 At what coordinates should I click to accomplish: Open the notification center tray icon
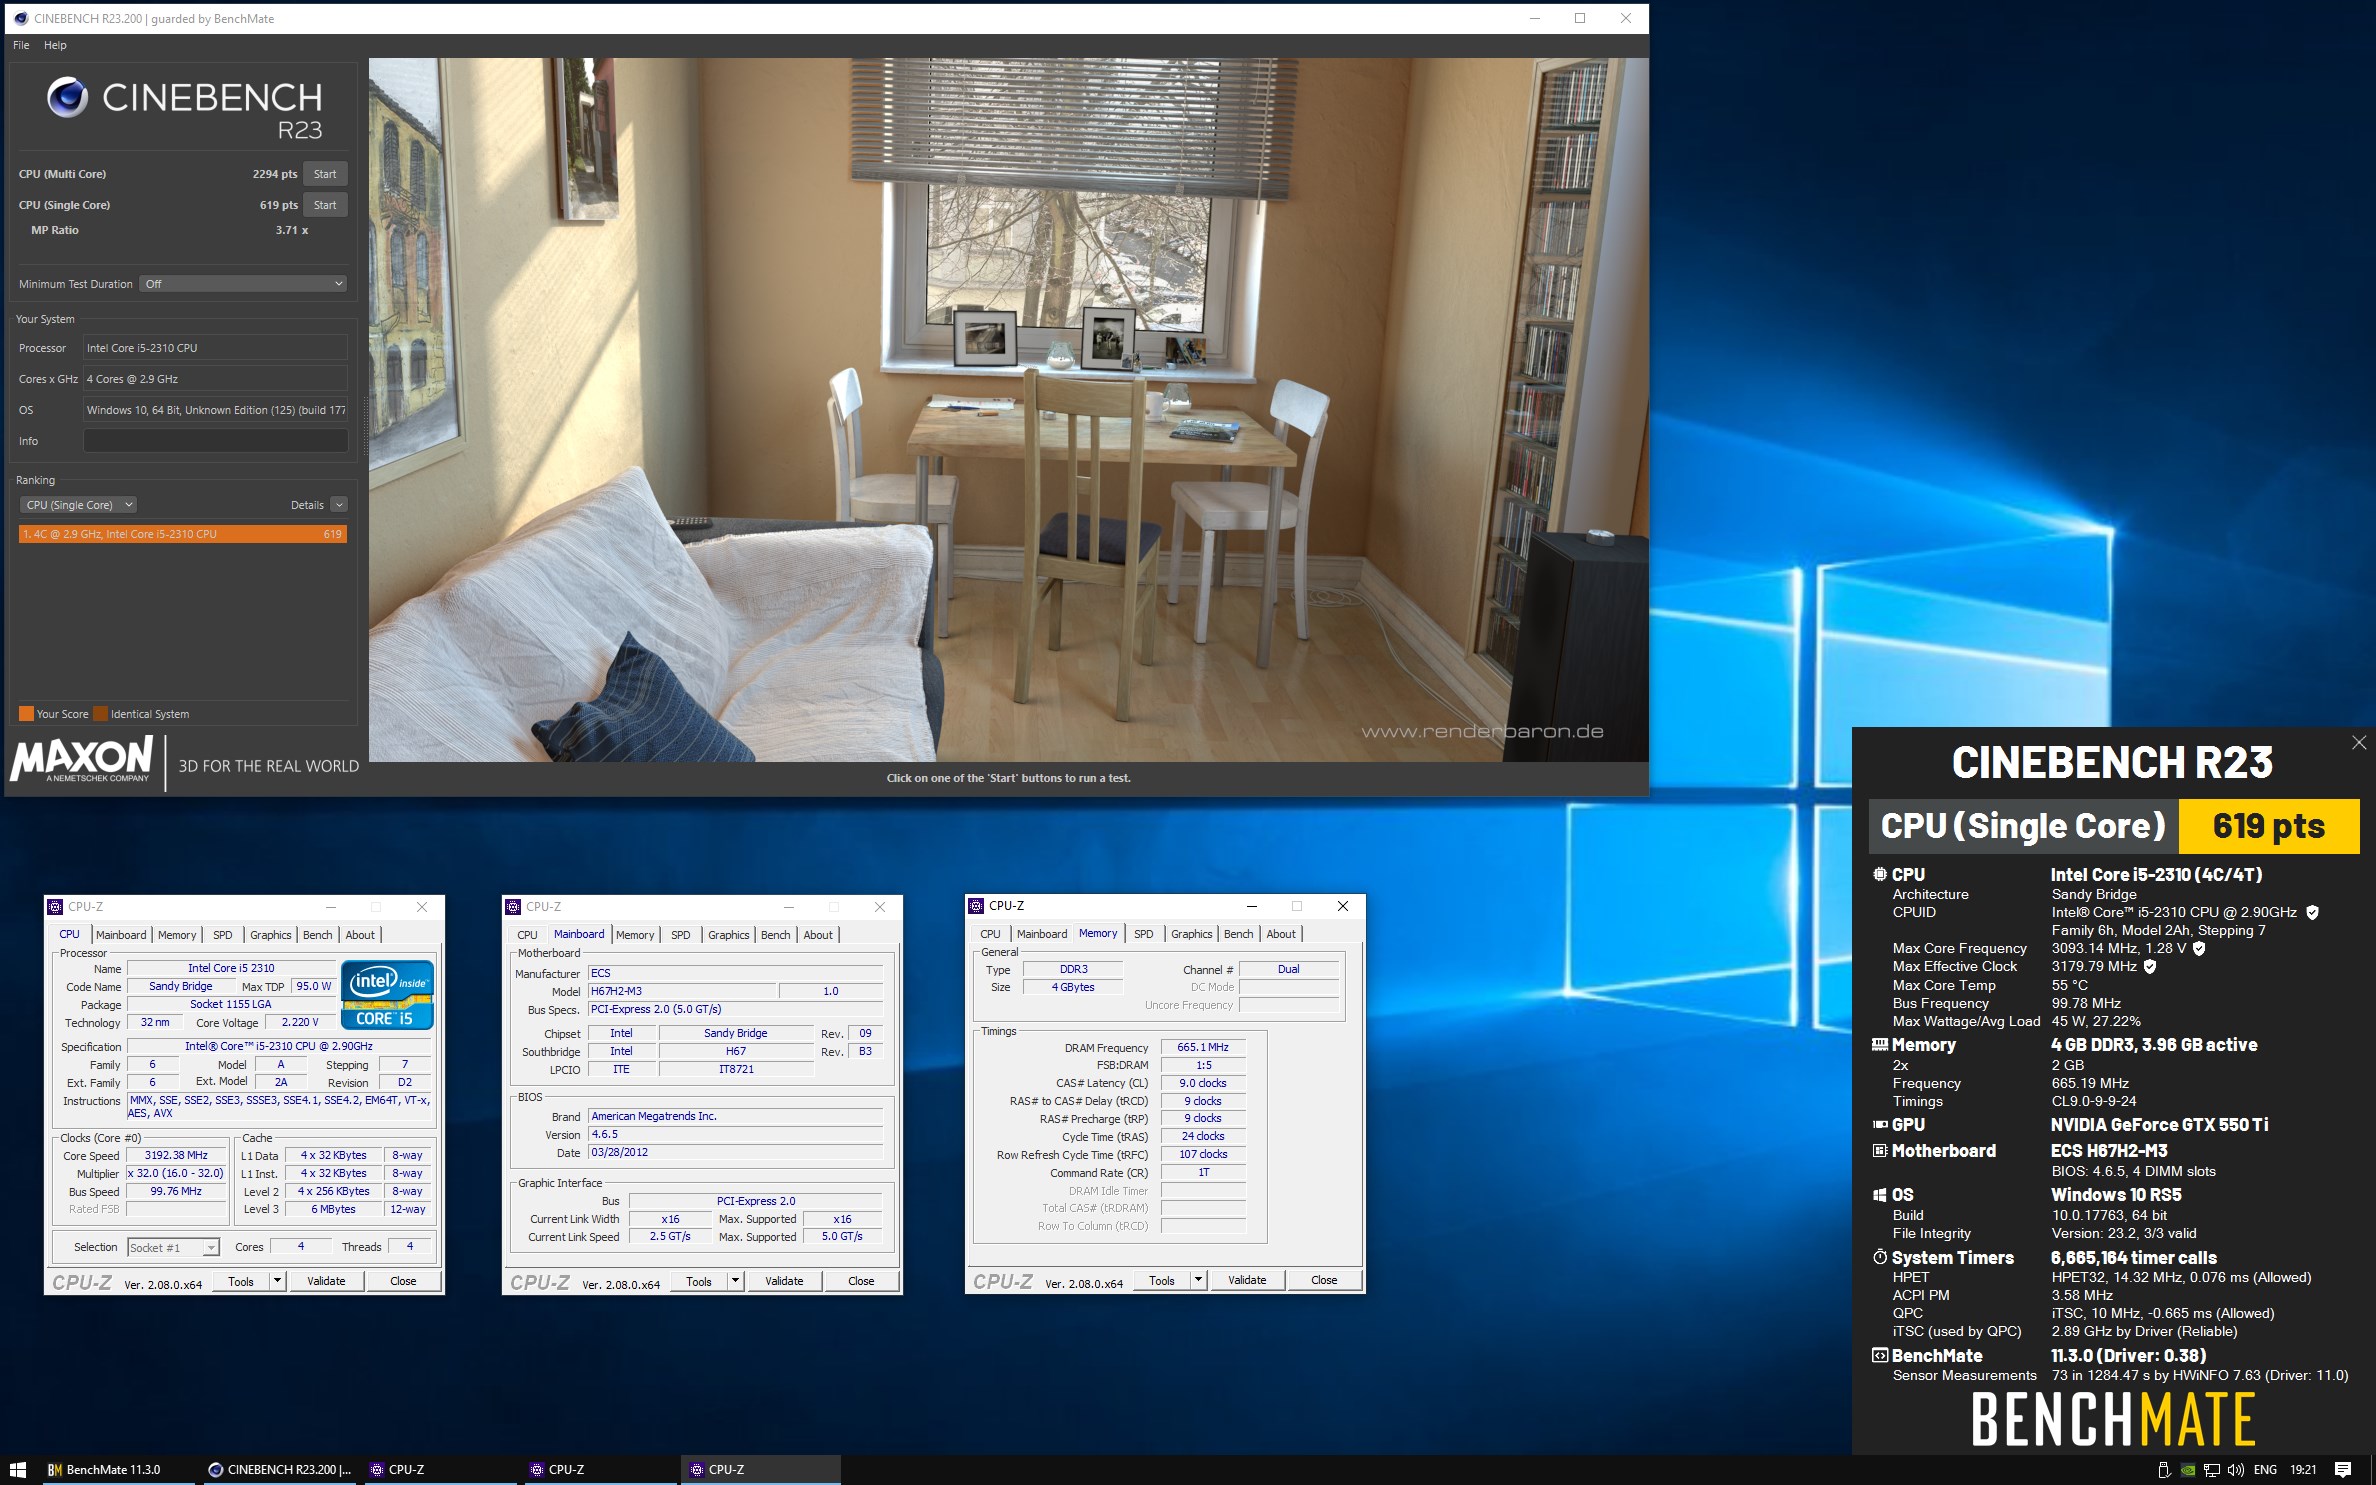(x=2342, y=1469)
